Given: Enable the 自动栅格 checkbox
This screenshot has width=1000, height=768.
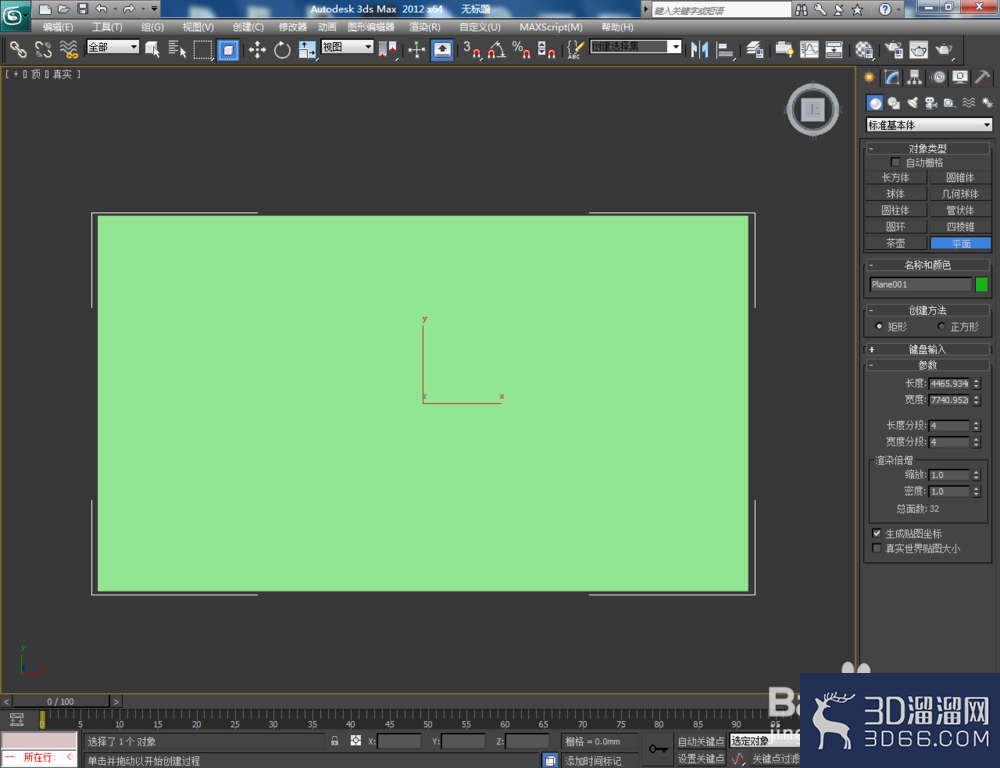Looking at the screenshot, I should point(895,162).
